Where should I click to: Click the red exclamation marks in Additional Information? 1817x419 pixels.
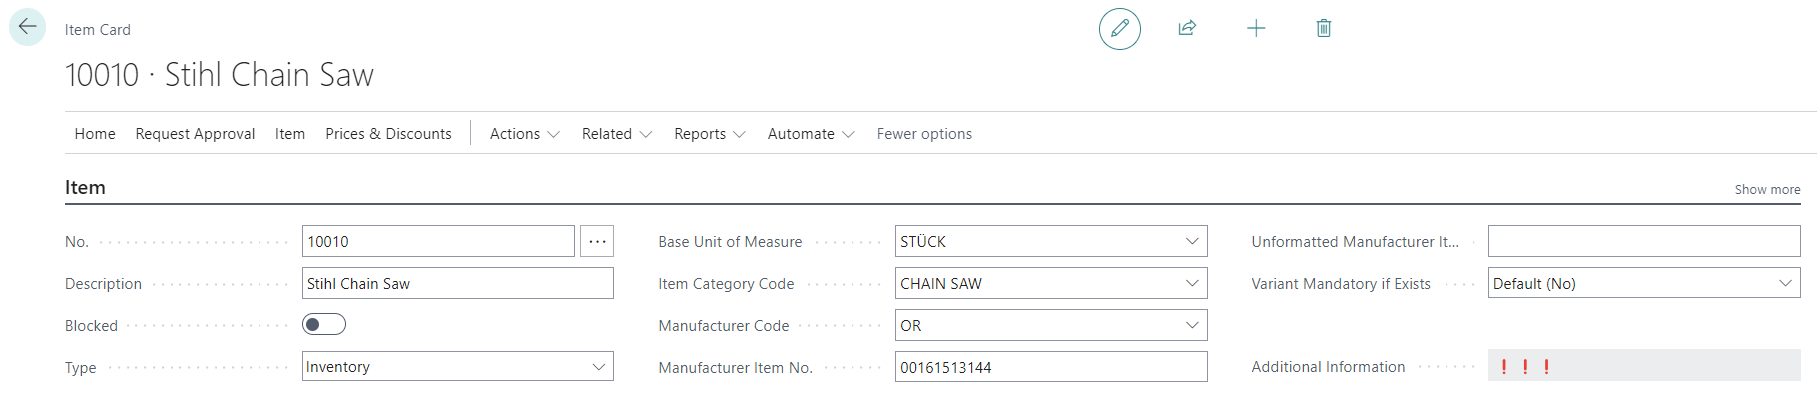(1524, 367)
